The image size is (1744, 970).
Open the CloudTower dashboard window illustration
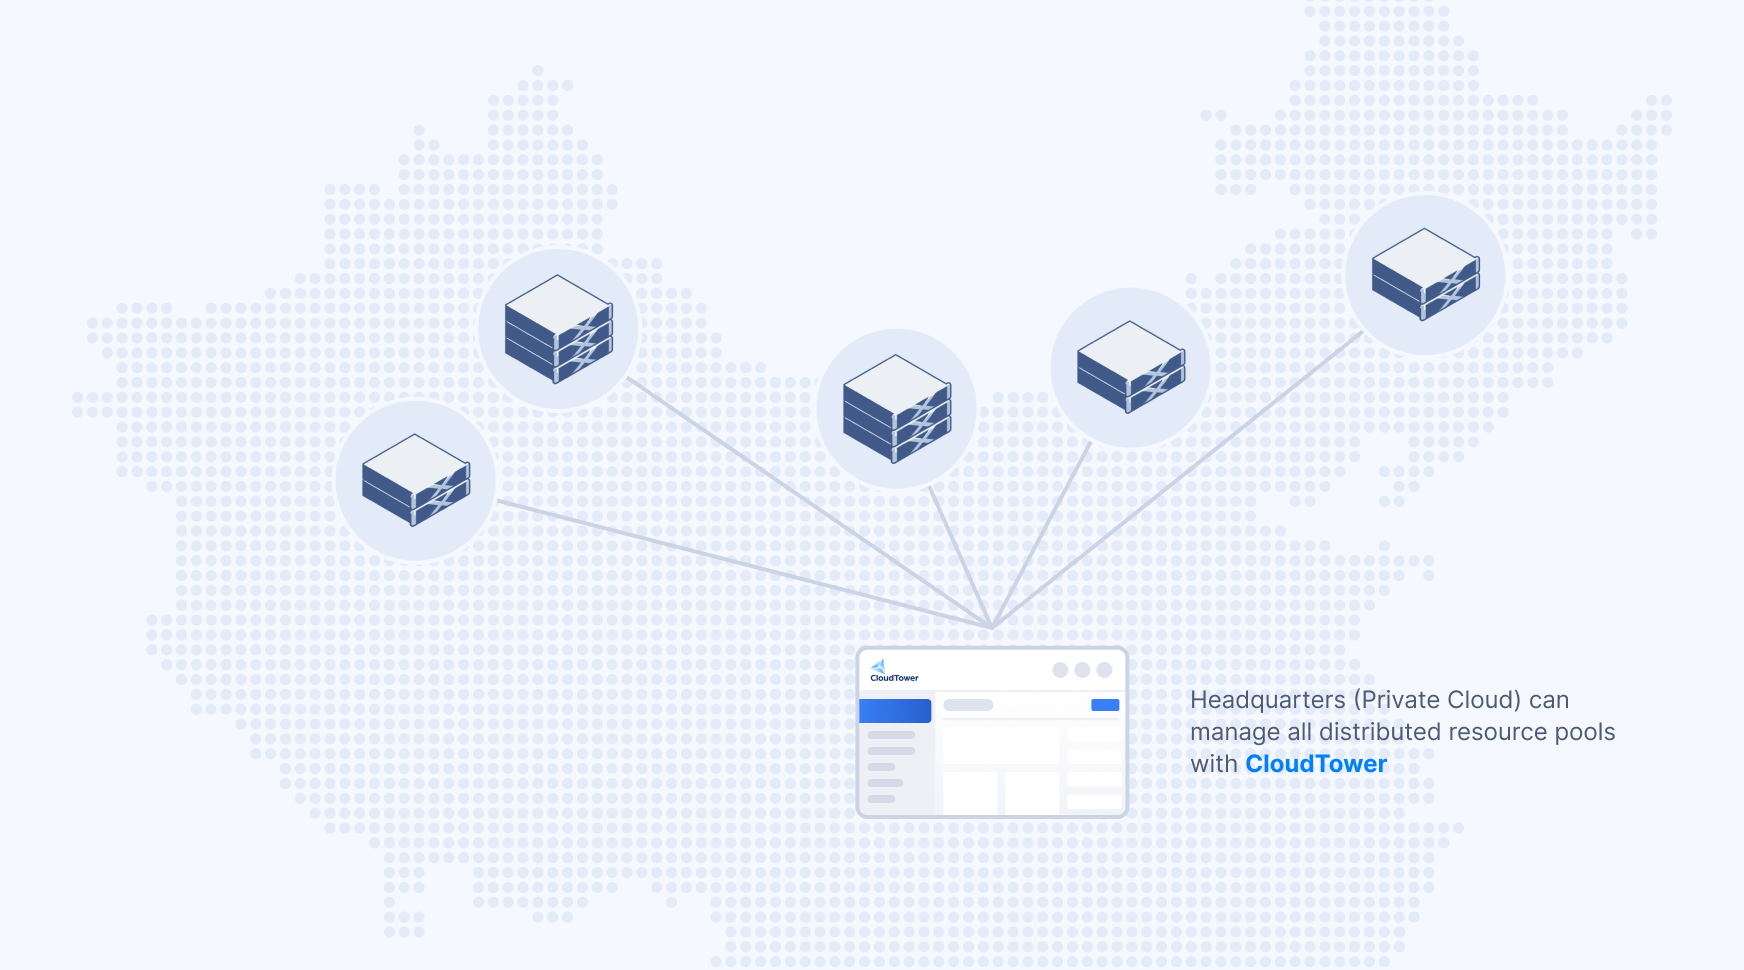click(x=992, y=732)
